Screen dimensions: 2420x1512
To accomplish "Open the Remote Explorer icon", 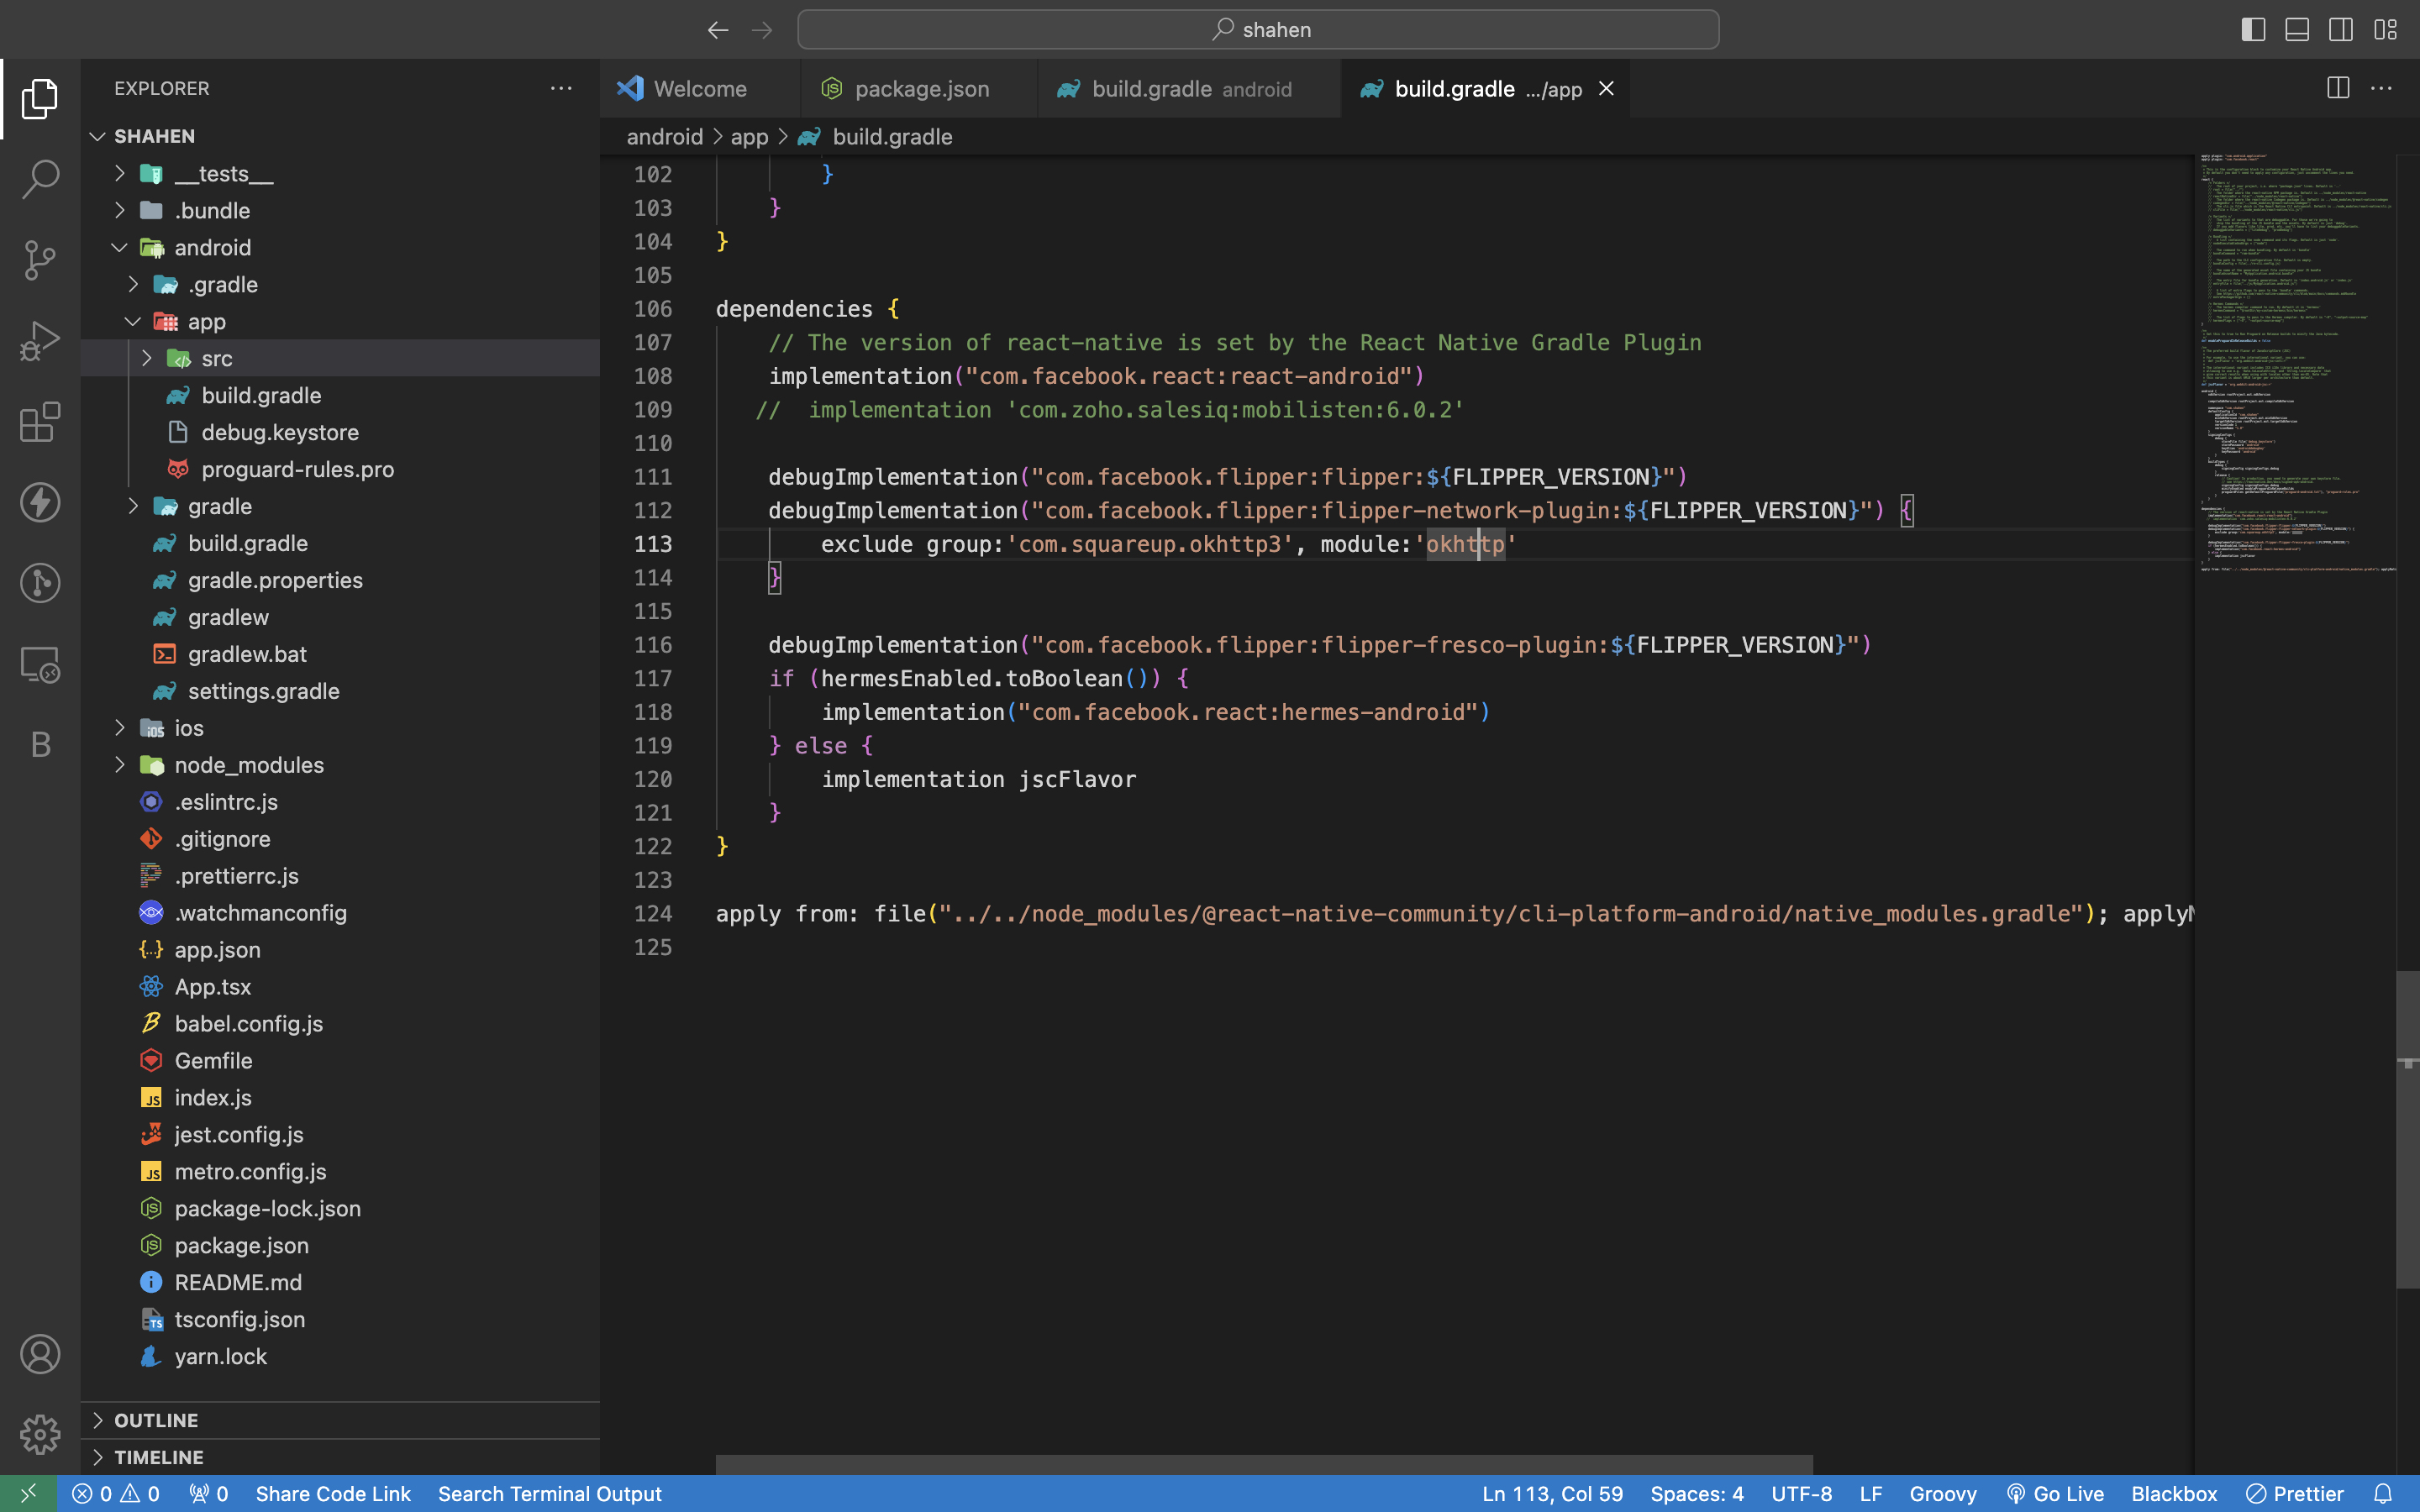I will [40, 663].
